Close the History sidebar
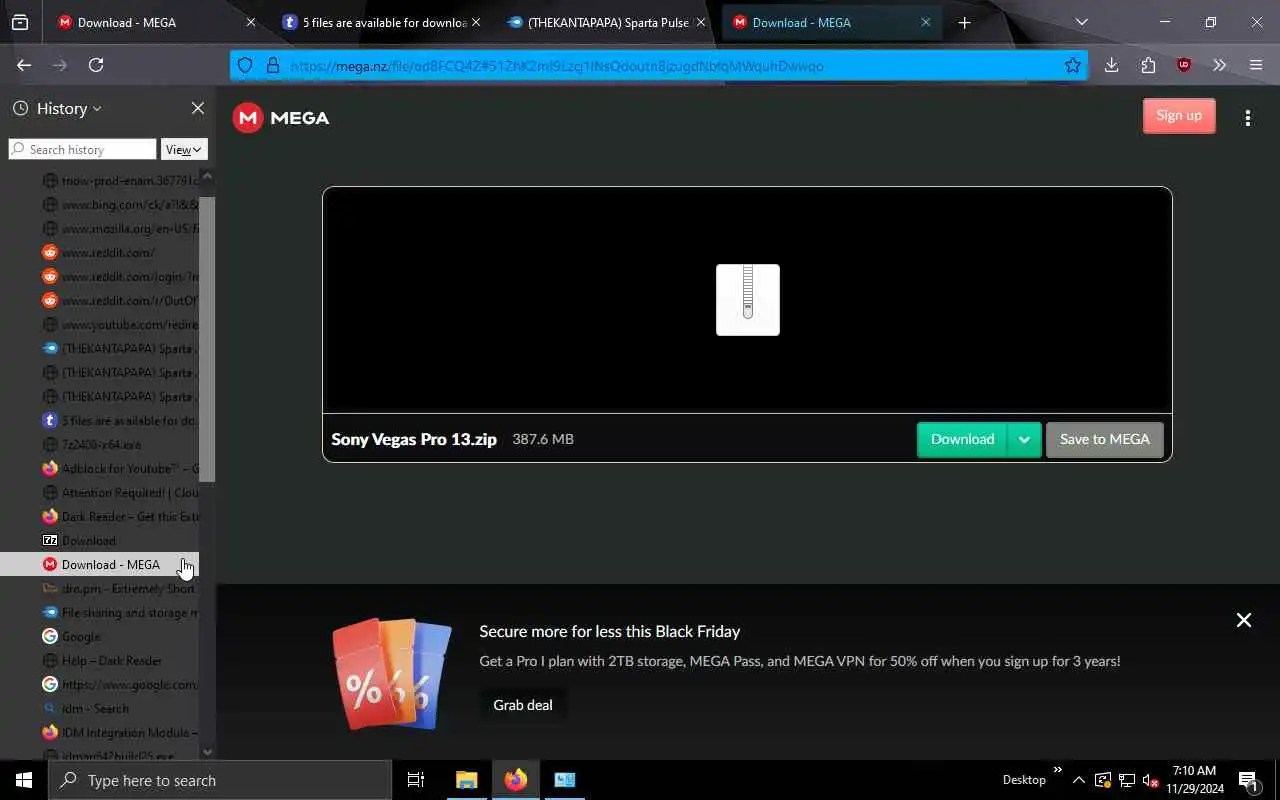Viewport: 1280px width, 800px height. (198, 108)
